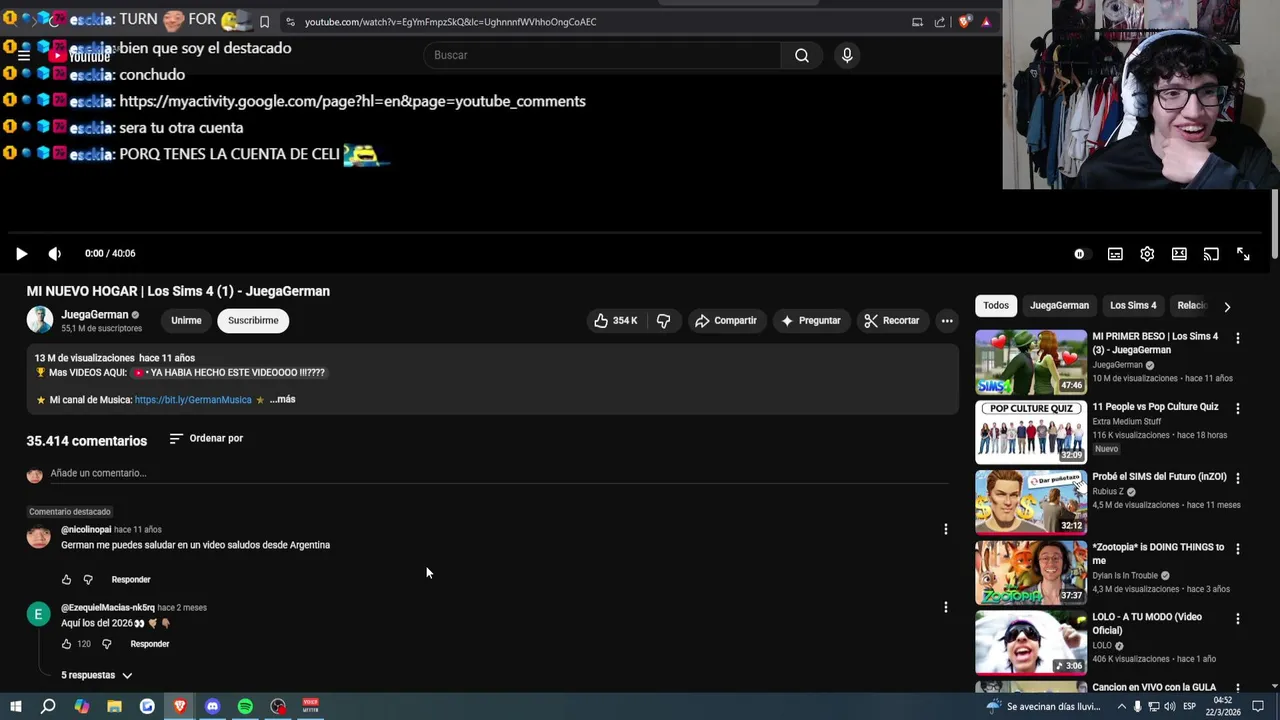Click the Suscribirme subscribe button
The height and width of the screenshot is (720, 1280).
pos(253,321)
